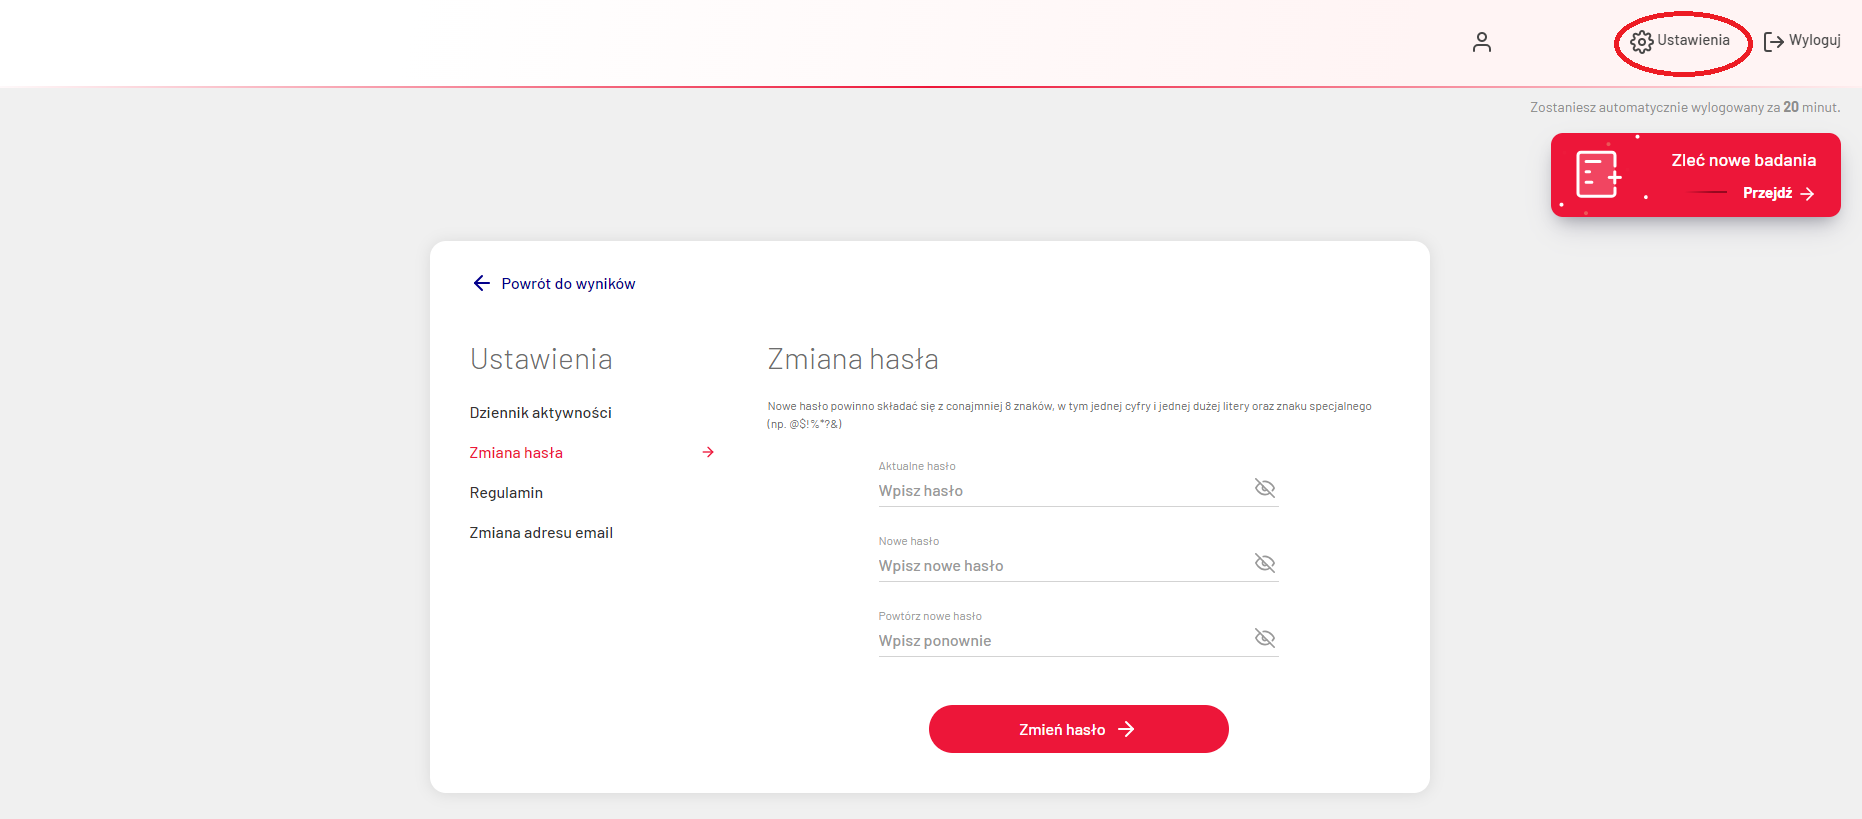The image size is (1862, 819).
Task: Focus the Aktualne hasło input field
Action: click(1060, 491)
